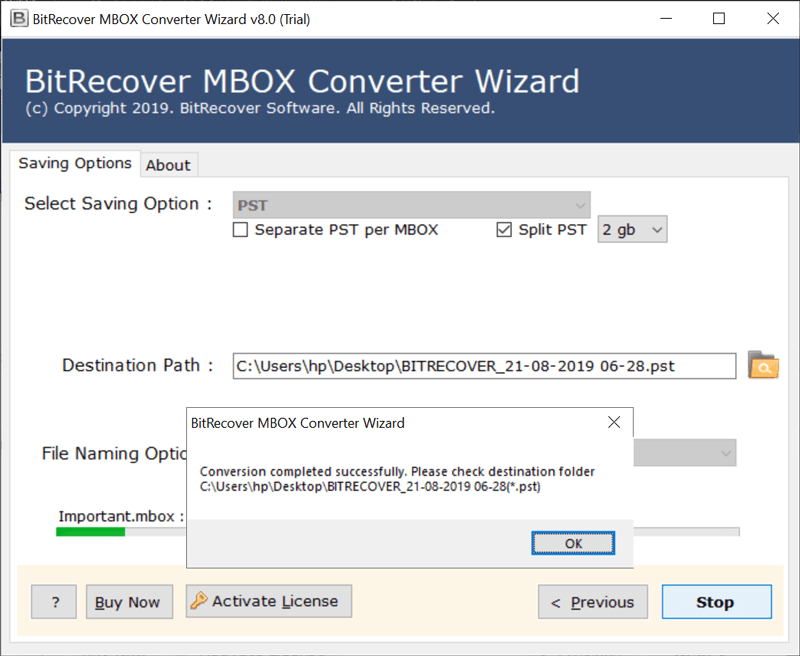The width and height of the screenshot is (800, 656).
Task: Click the BitRecover app icon in title bar
Action: [19, 19]
